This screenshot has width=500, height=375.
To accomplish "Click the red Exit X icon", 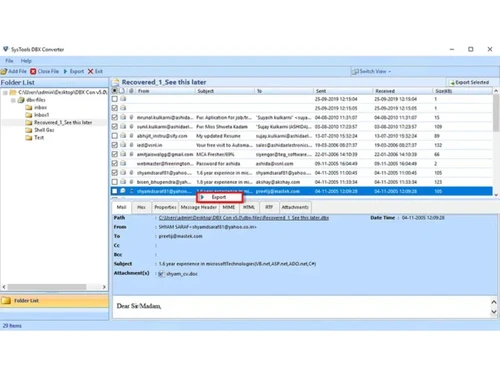I will tap(90, 71).
